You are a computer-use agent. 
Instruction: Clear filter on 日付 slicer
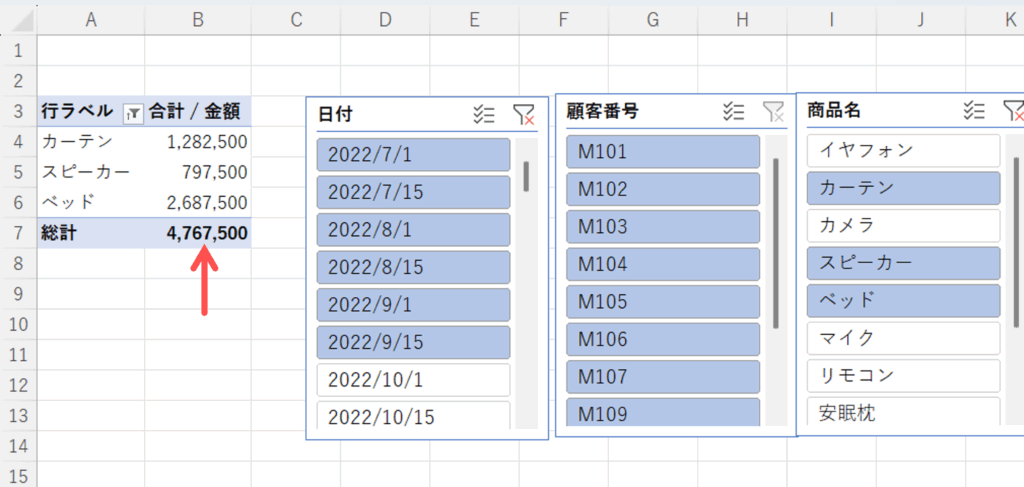[x=524, y=114]
